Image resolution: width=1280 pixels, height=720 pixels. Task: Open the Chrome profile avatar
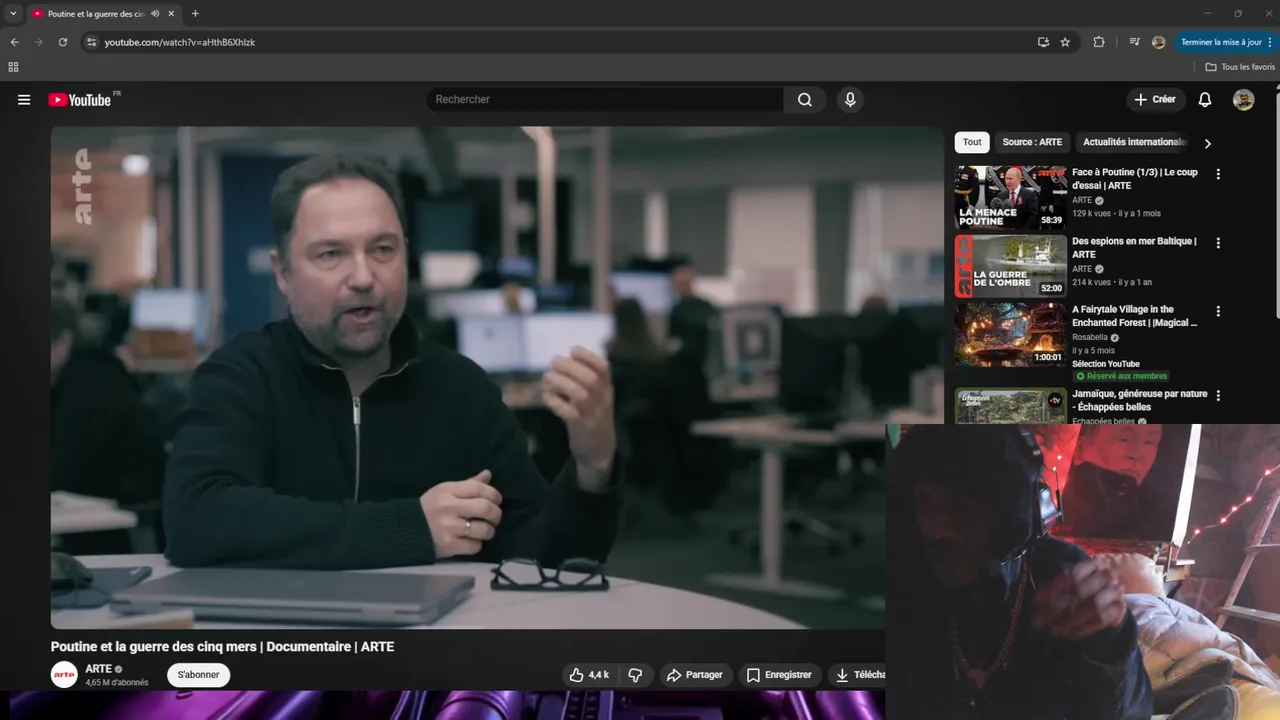pos(1158,42)
